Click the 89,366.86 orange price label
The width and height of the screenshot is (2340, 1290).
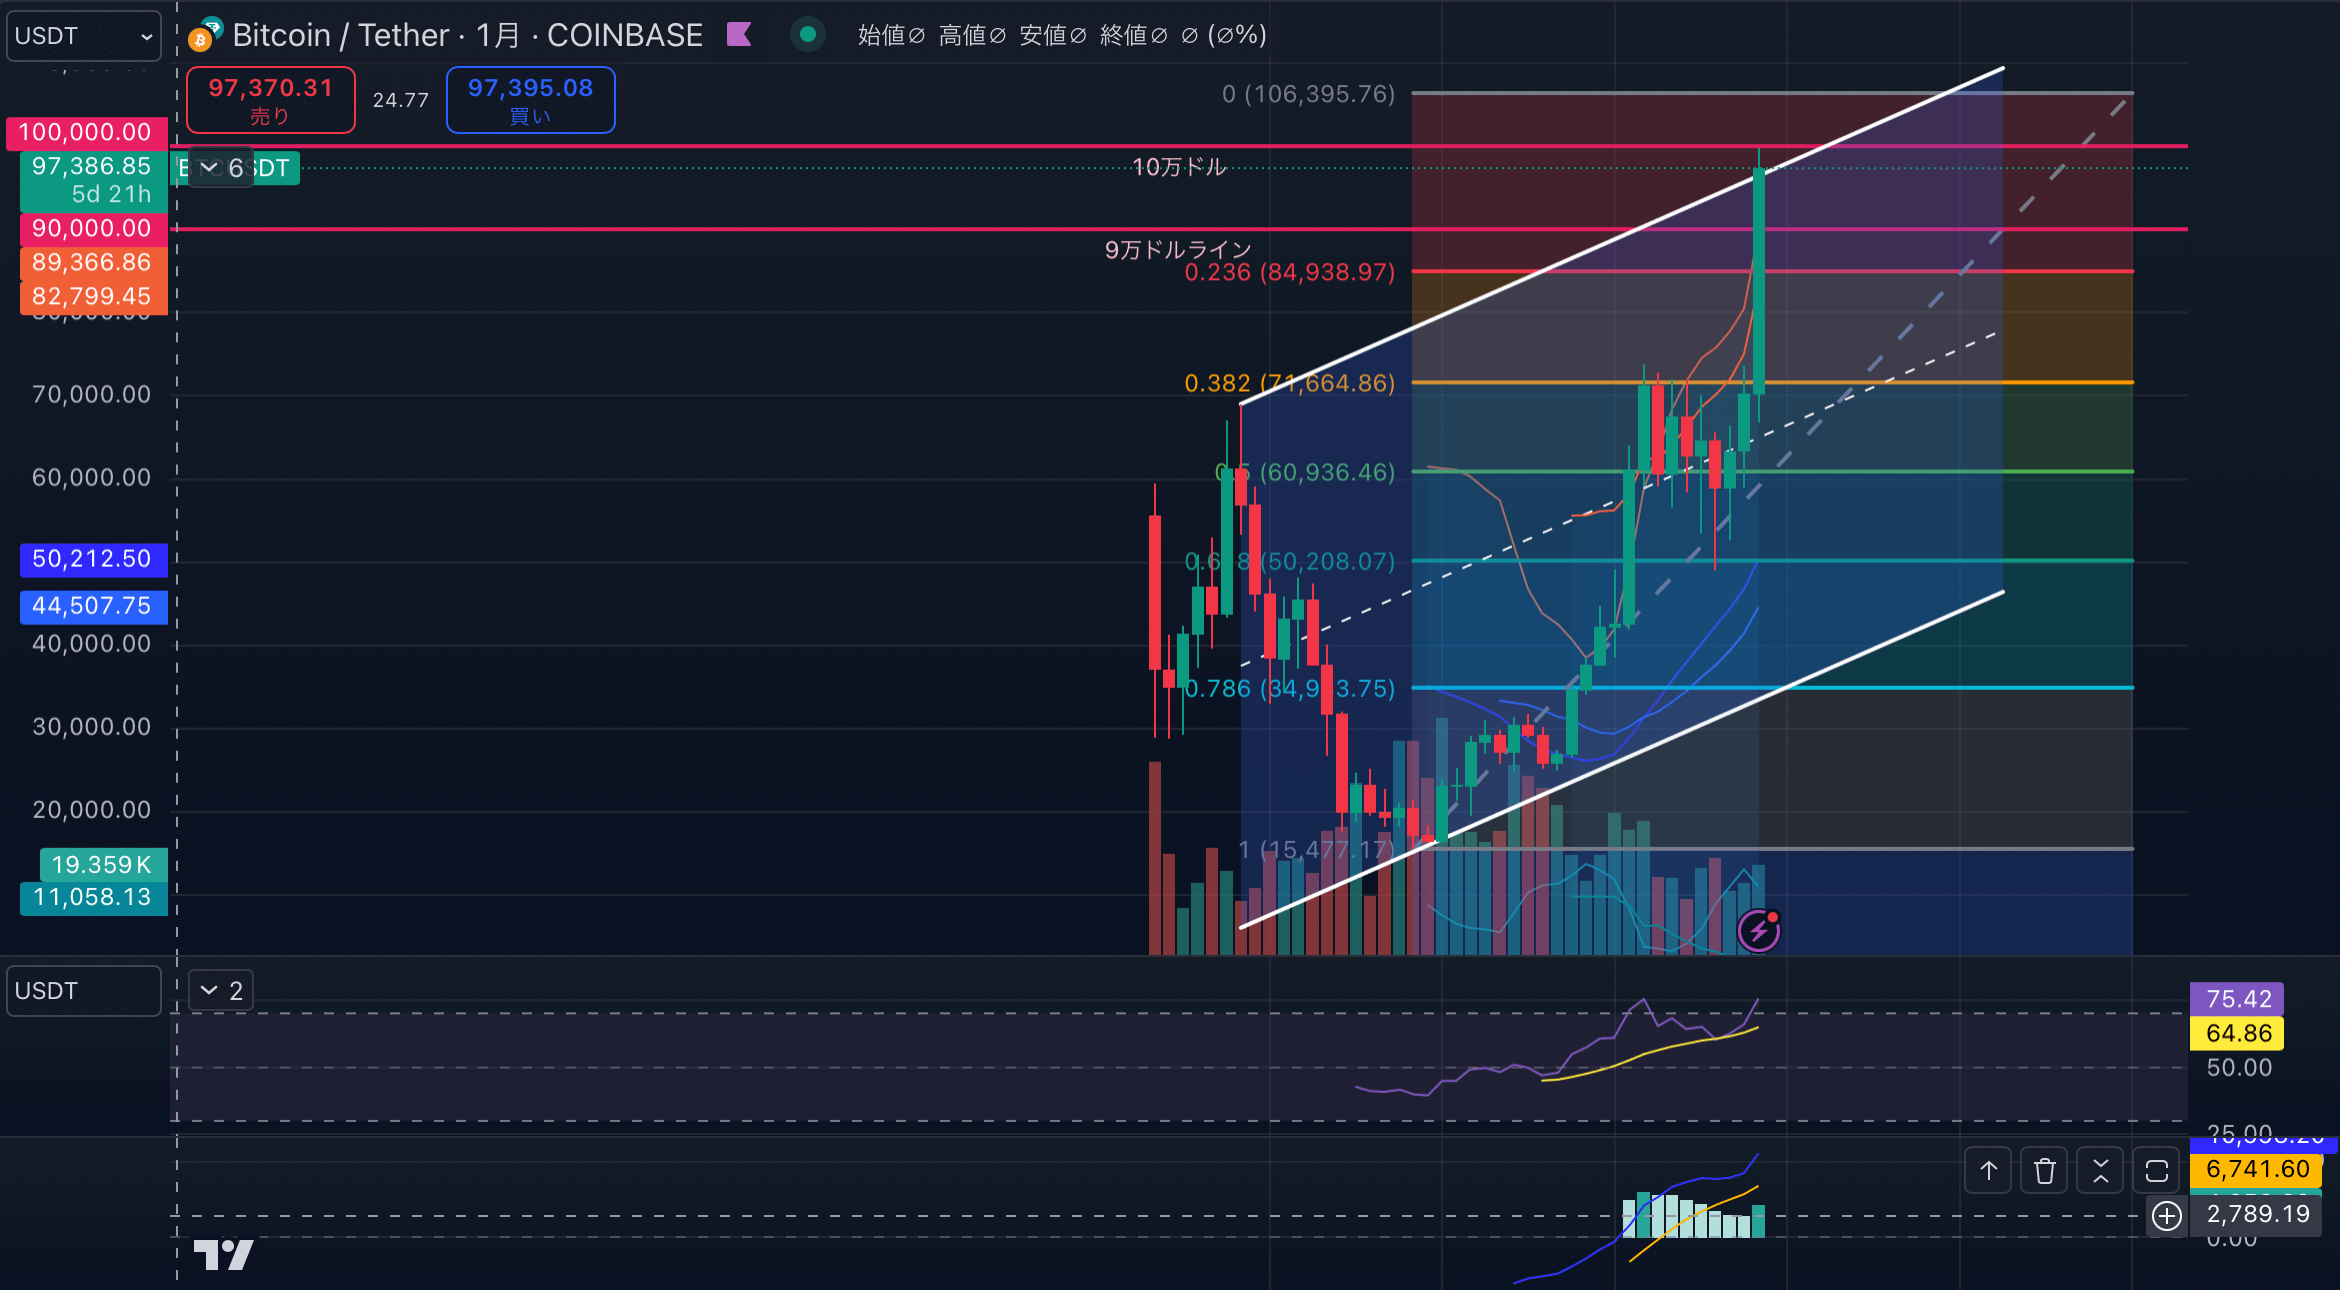point(92,262)
